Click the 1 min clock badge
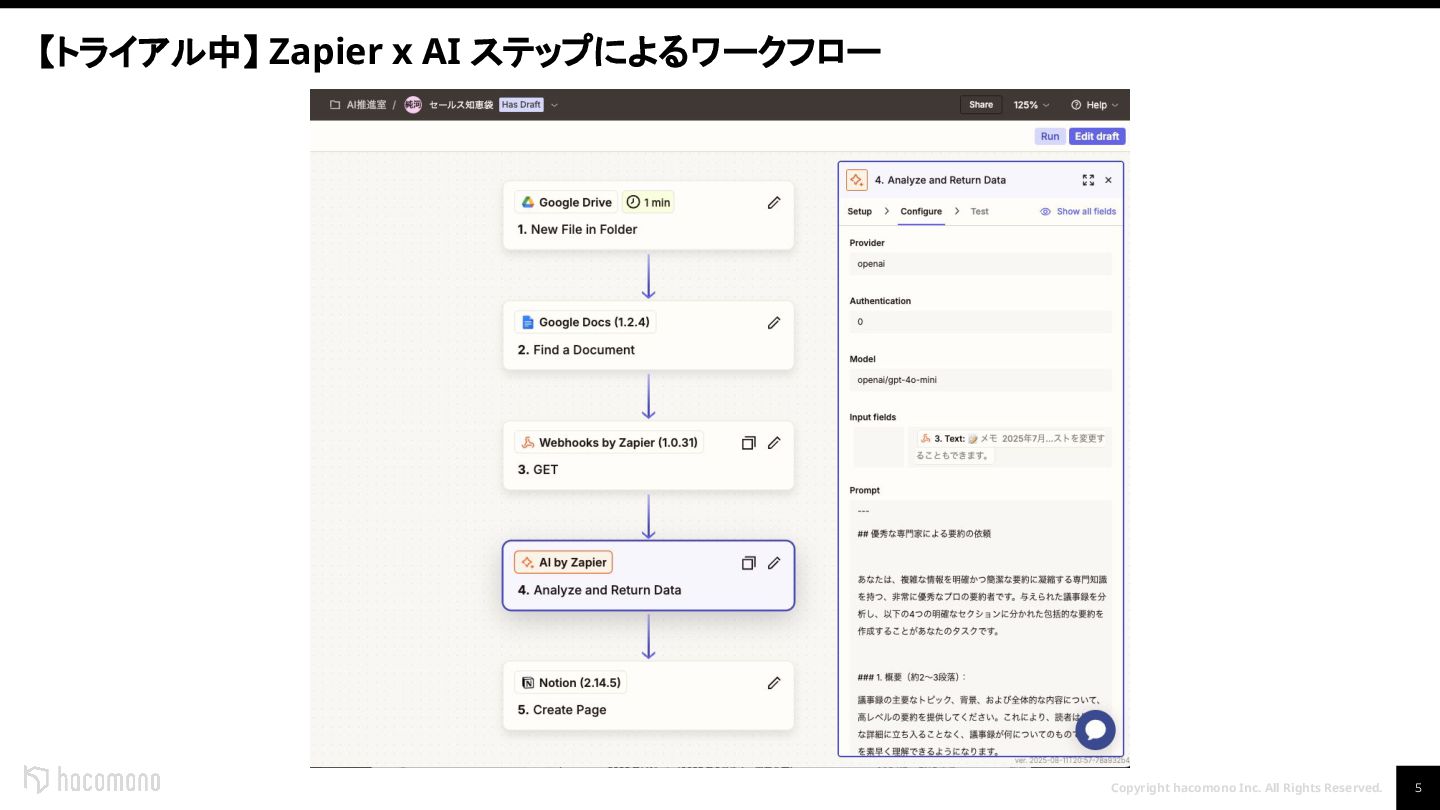 click(x=648, y=202)
